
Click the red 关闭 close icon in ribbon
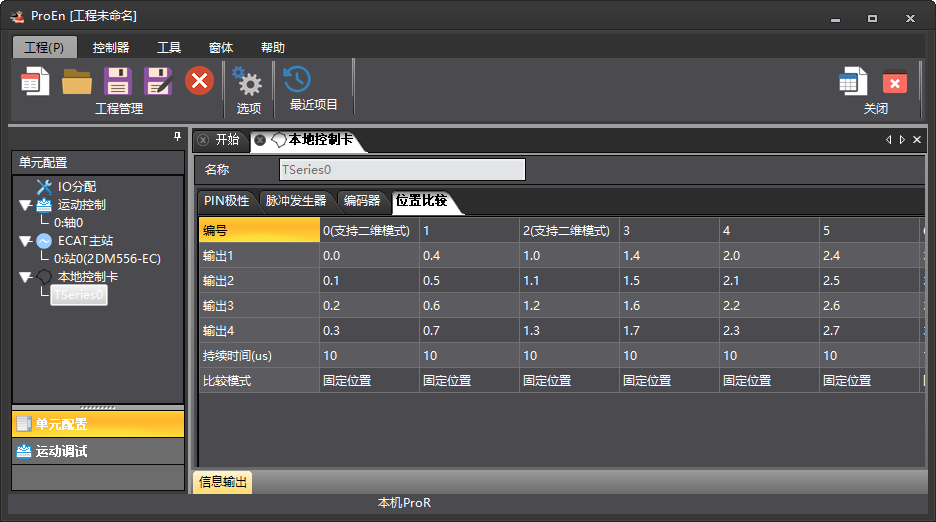click(x=894, y=83)
